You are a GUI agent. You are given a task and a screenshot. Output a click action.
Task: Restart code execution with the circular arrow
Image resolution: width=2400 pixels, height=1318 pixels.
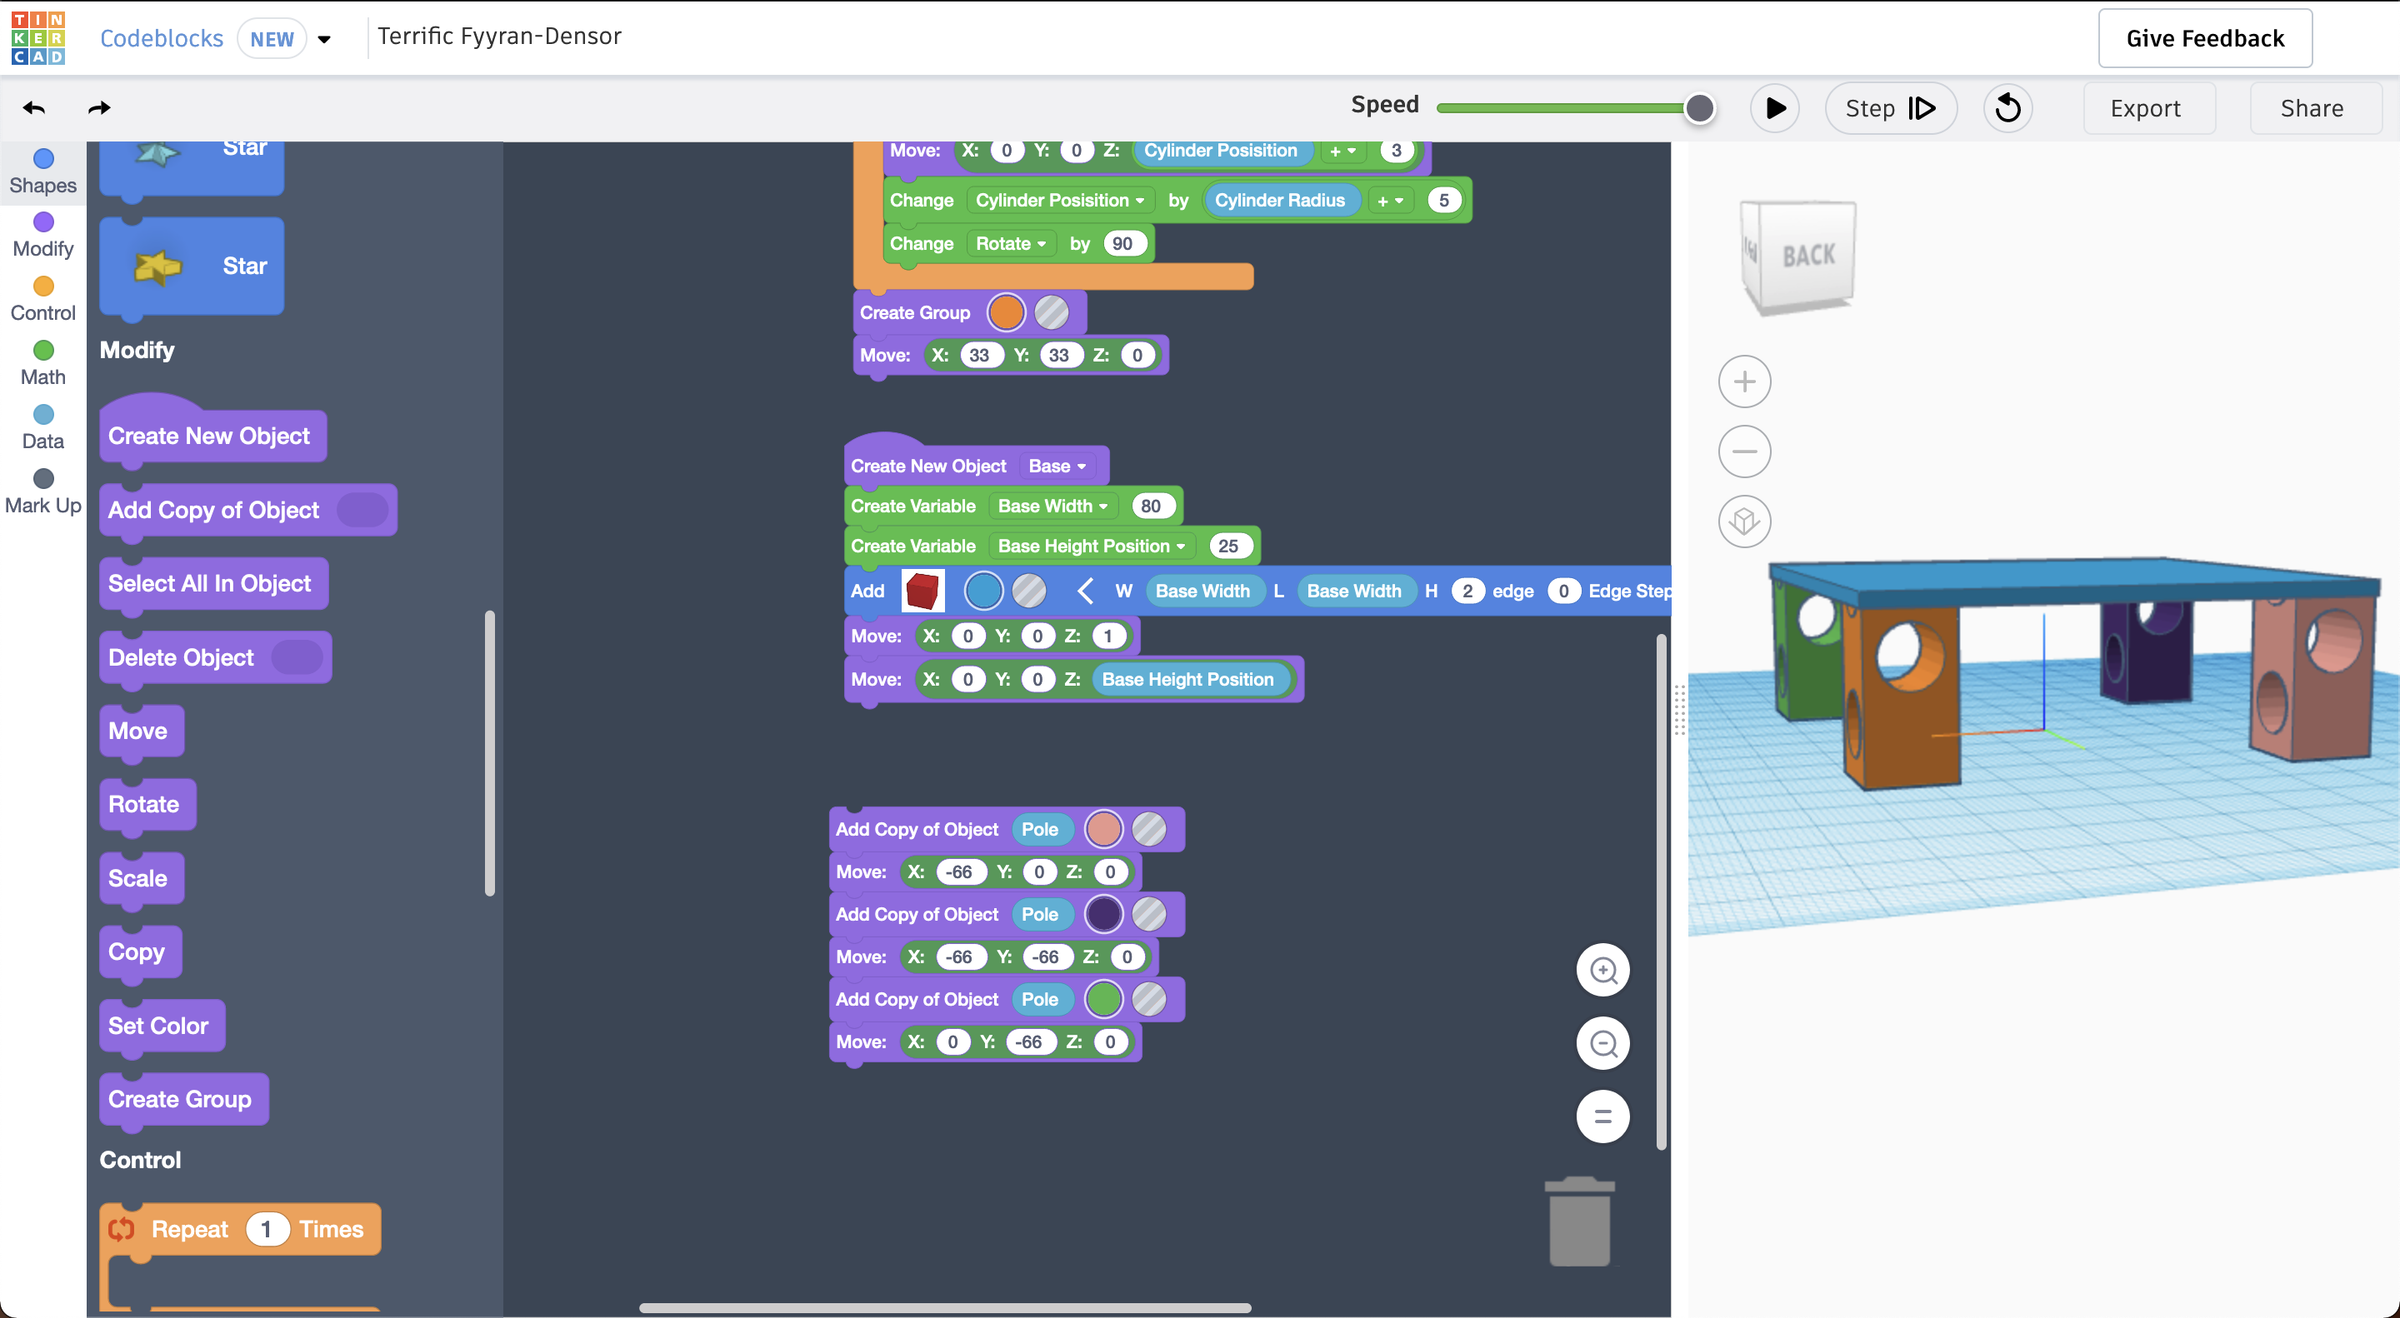point(2008,108)
